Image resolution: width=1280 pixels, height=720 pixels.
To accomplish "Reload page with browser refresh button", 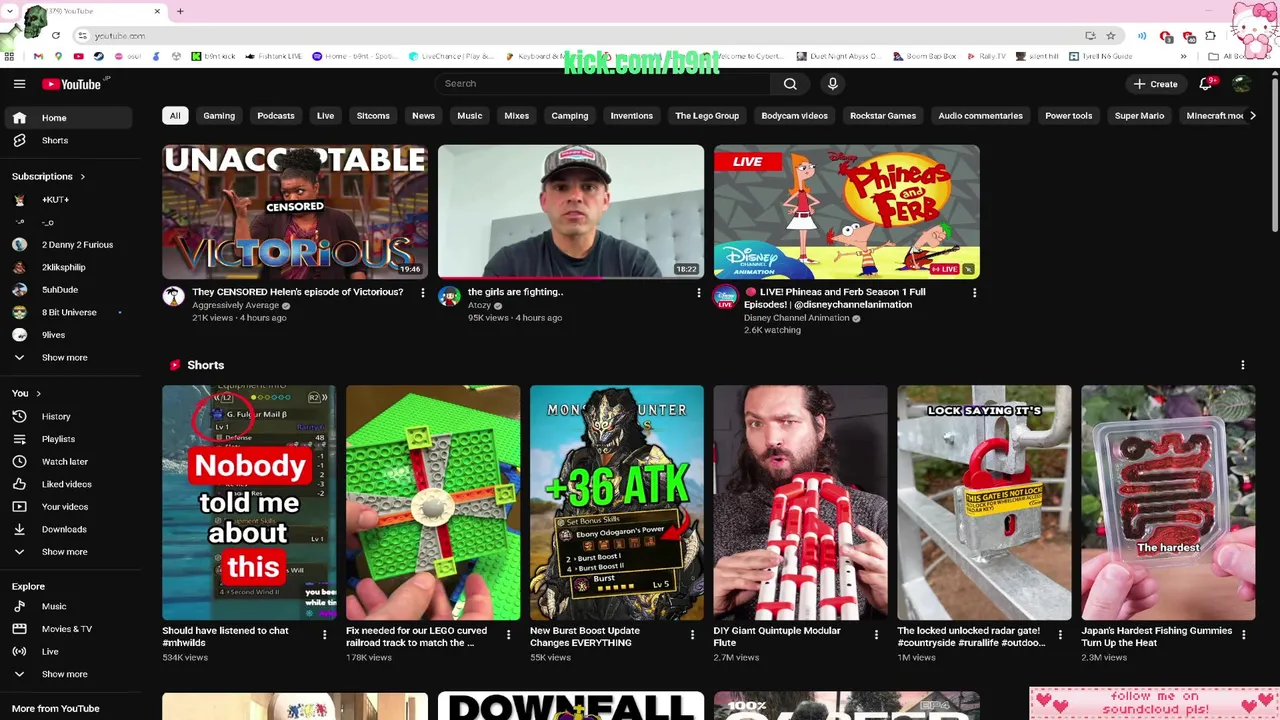I will tap(55, 36).
